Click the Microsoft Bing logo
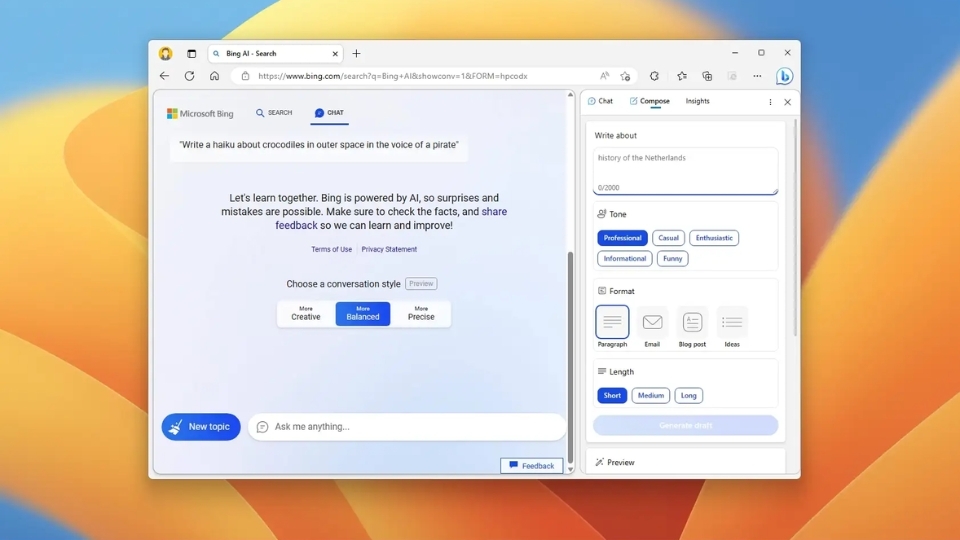 [x=200, y=113]
